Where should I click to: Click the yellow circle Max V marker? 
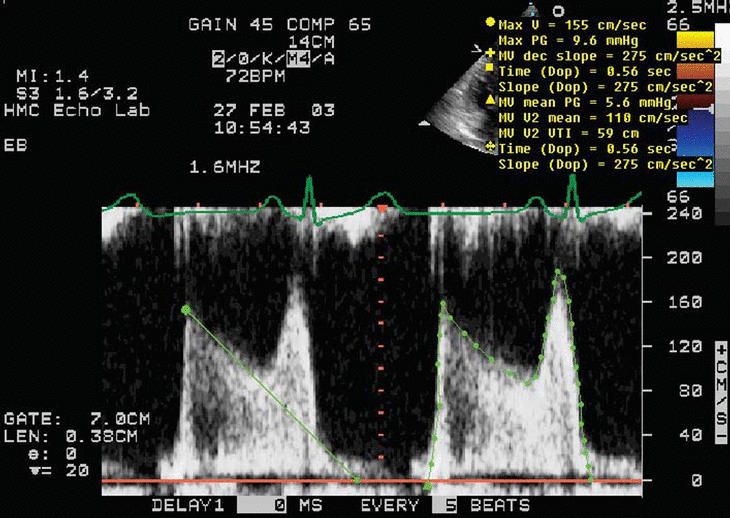click(x=489, y=21)
